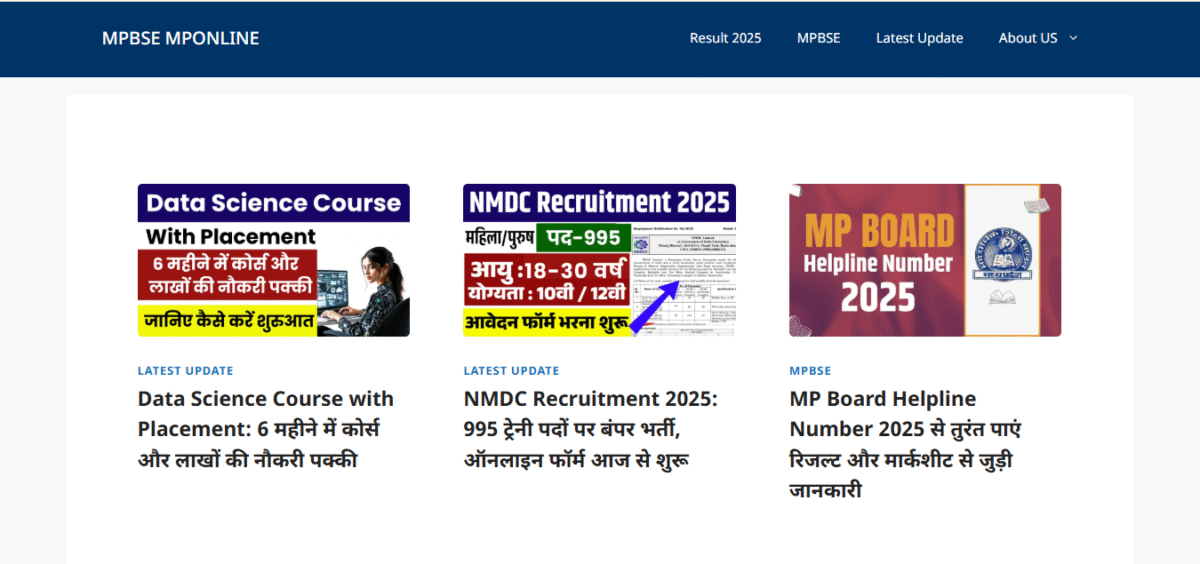Open the MPBSE MPONLINE site title
This screenshot has width=1200, height=564.
[x=180, y=38]
